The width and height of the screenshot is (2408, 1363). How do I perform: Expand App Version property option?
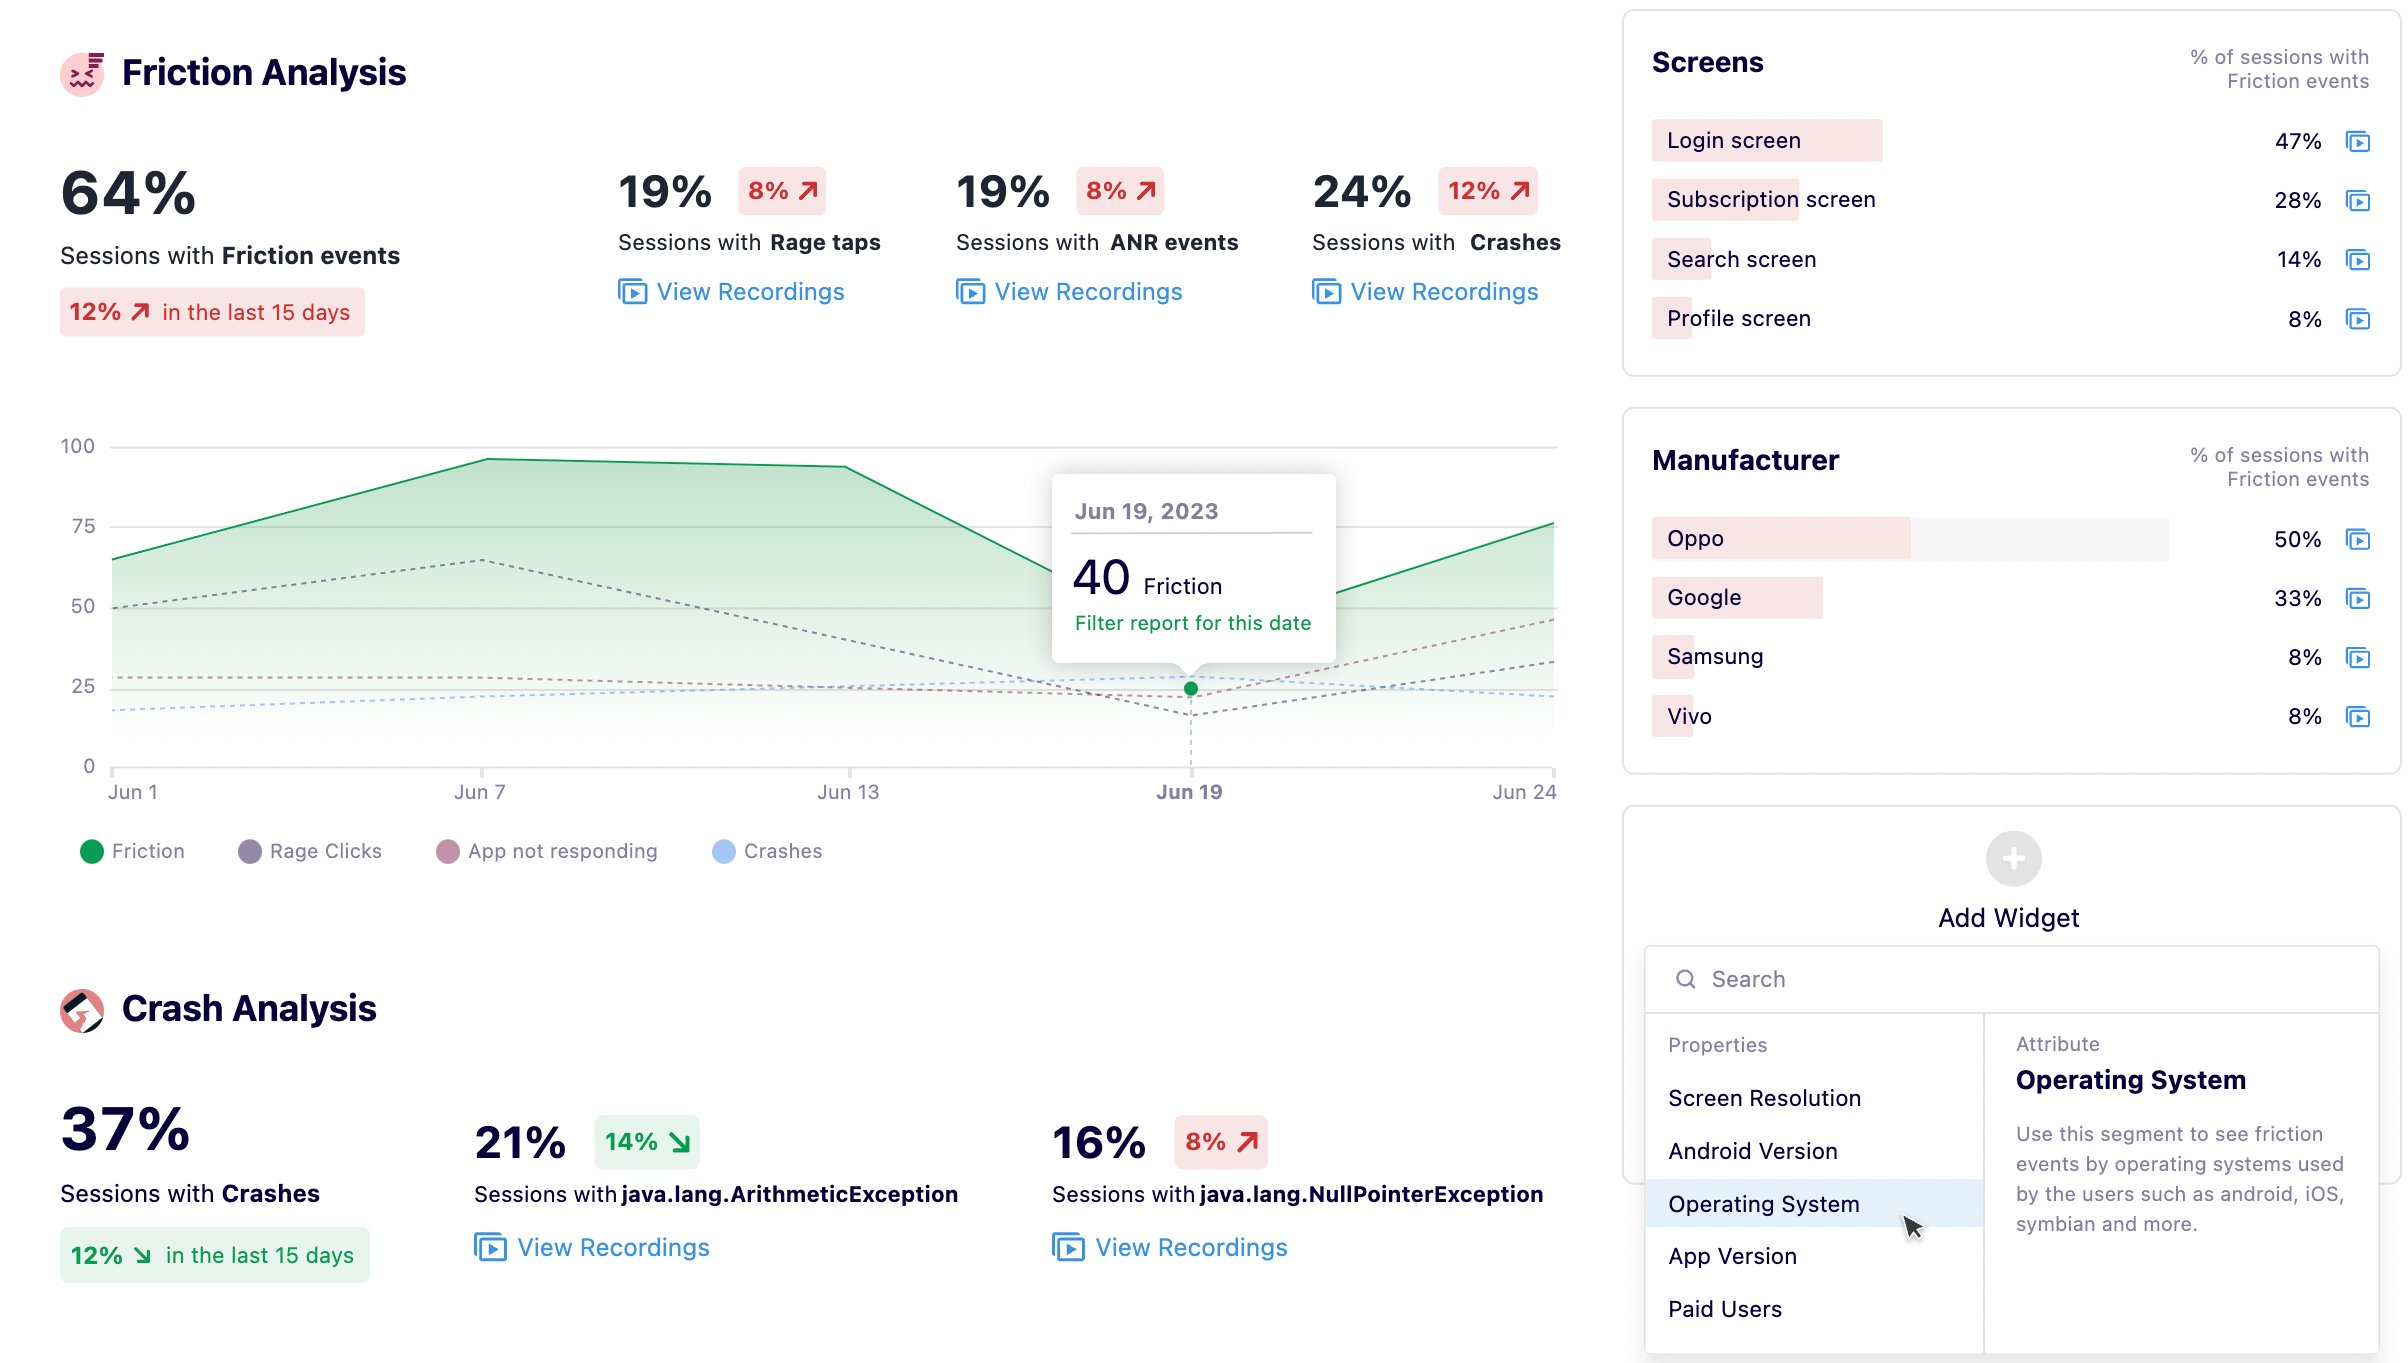1732,1255
